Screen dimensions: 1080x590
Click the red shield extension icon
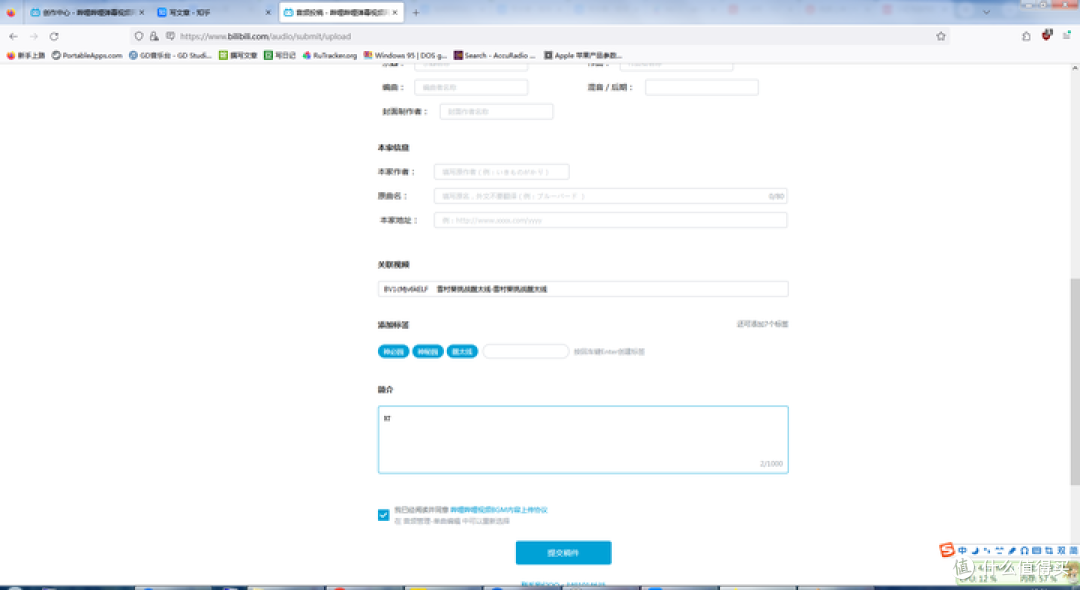coord(1047,35)
